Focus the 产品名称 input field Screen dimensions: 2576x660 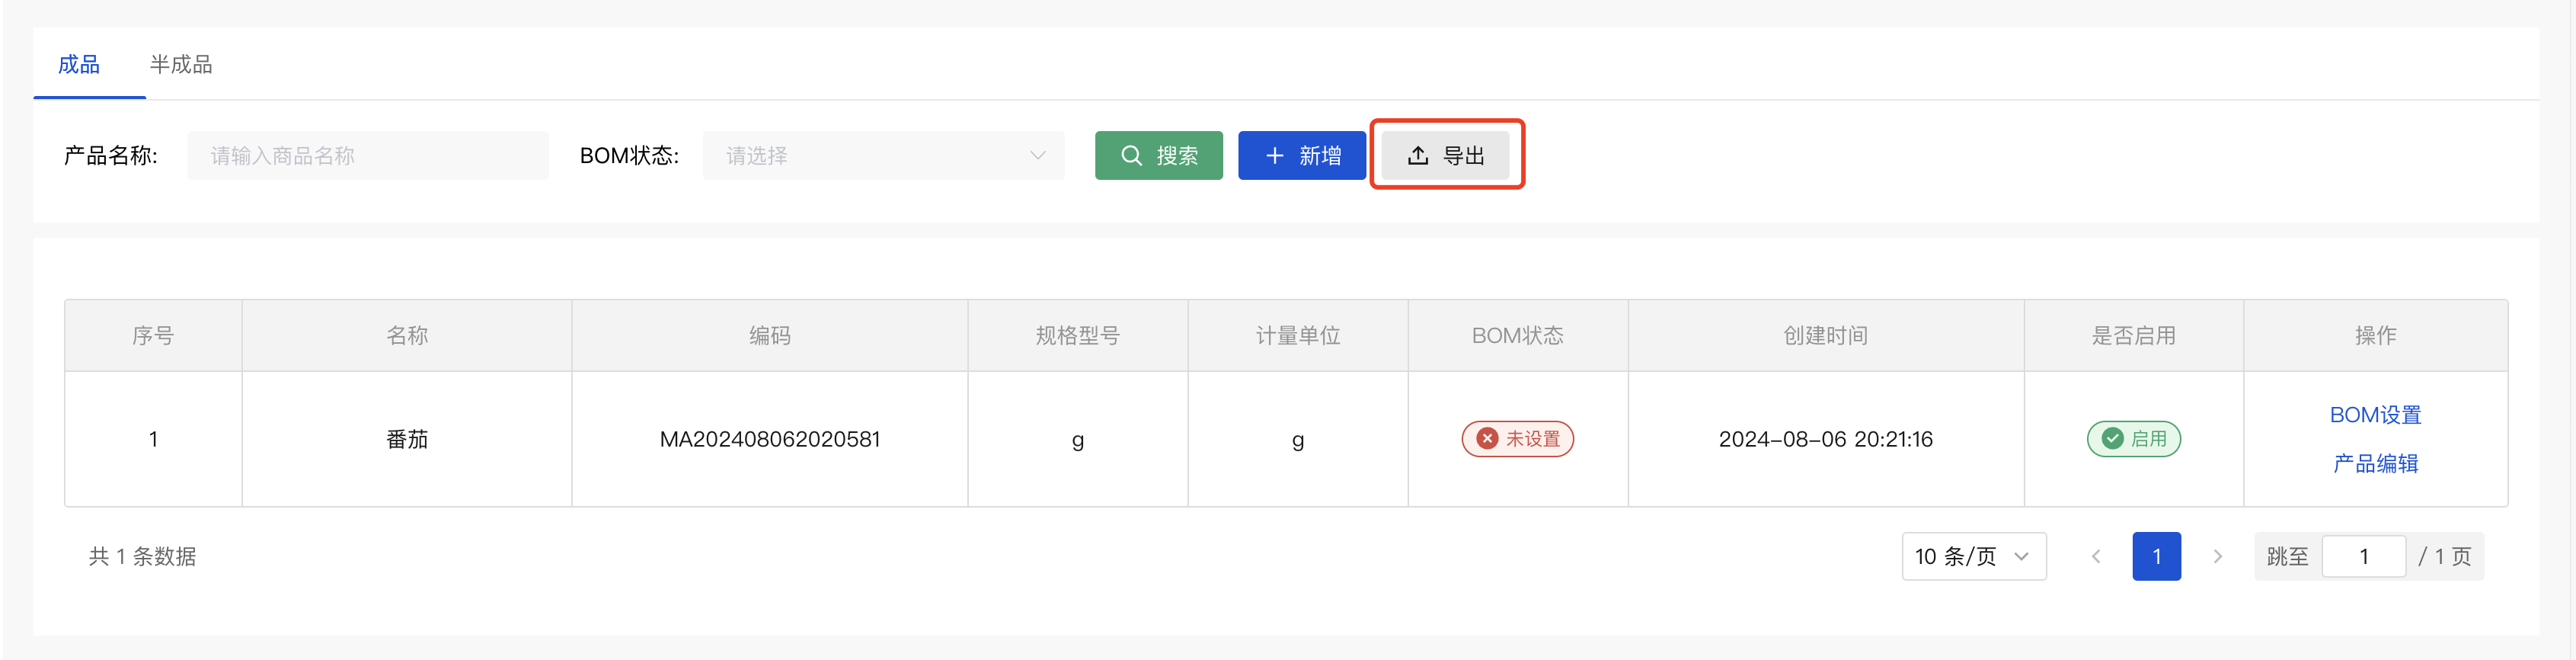367,156
